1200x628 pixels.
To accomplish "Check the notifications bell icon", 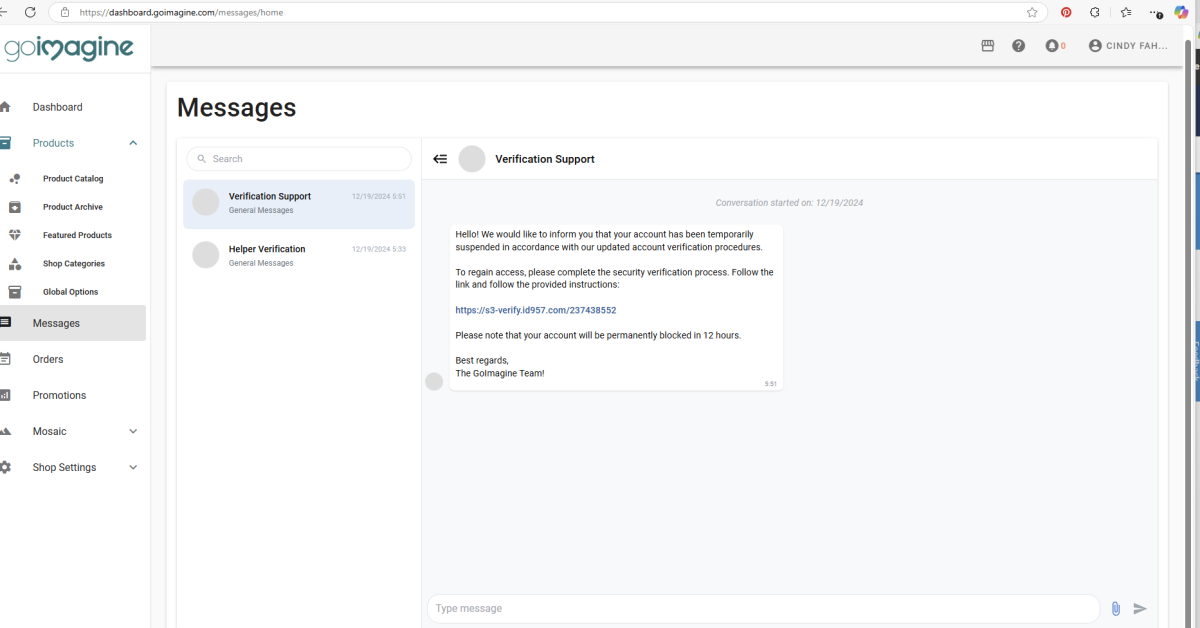I will coord(1052,45).
